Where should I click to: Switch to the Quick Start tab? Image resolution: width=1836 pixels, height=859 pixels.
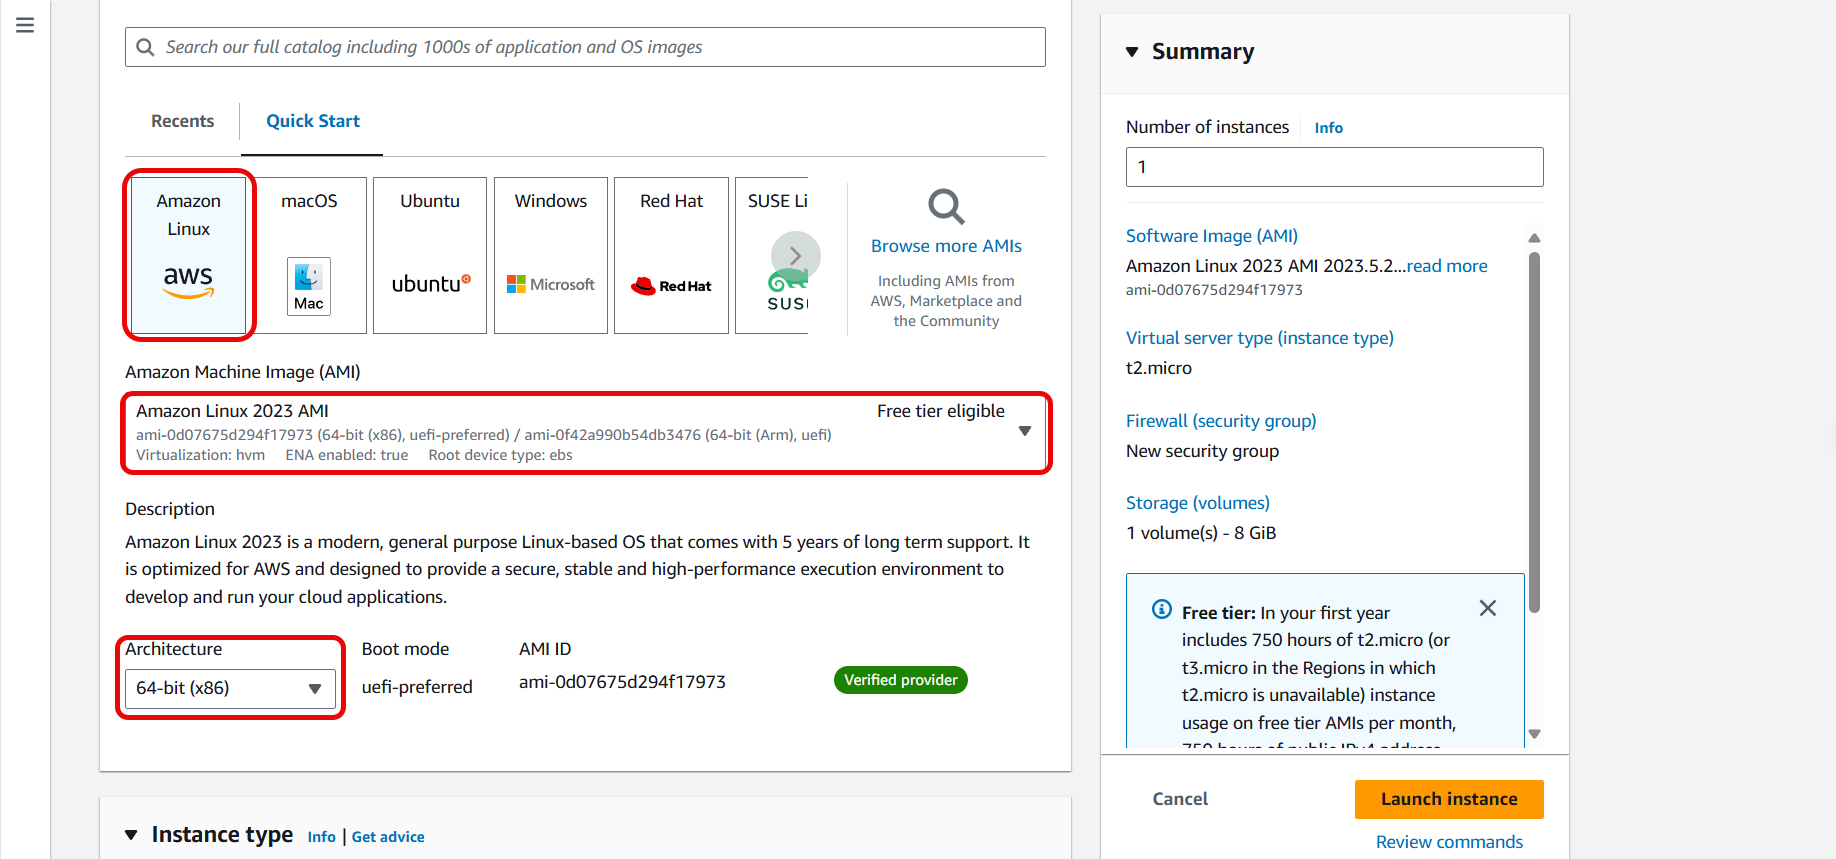(312, 121)
